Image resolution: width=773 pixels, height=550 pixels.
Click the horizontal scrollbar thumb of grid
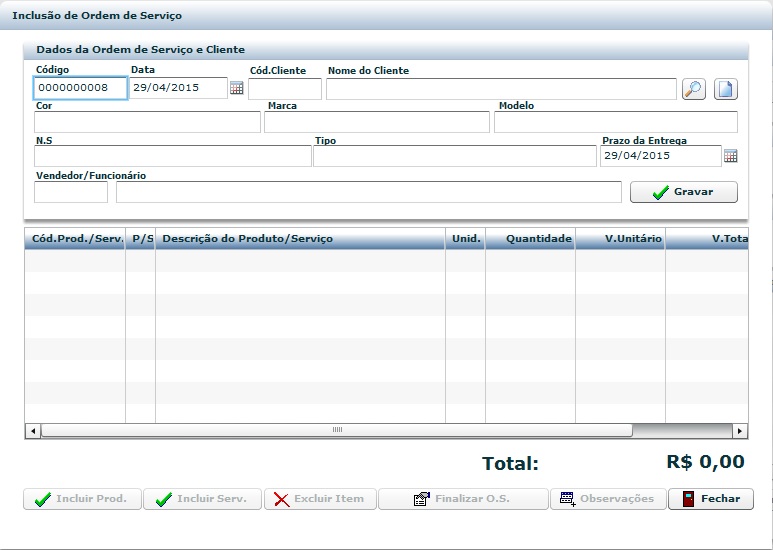point(336,430)
